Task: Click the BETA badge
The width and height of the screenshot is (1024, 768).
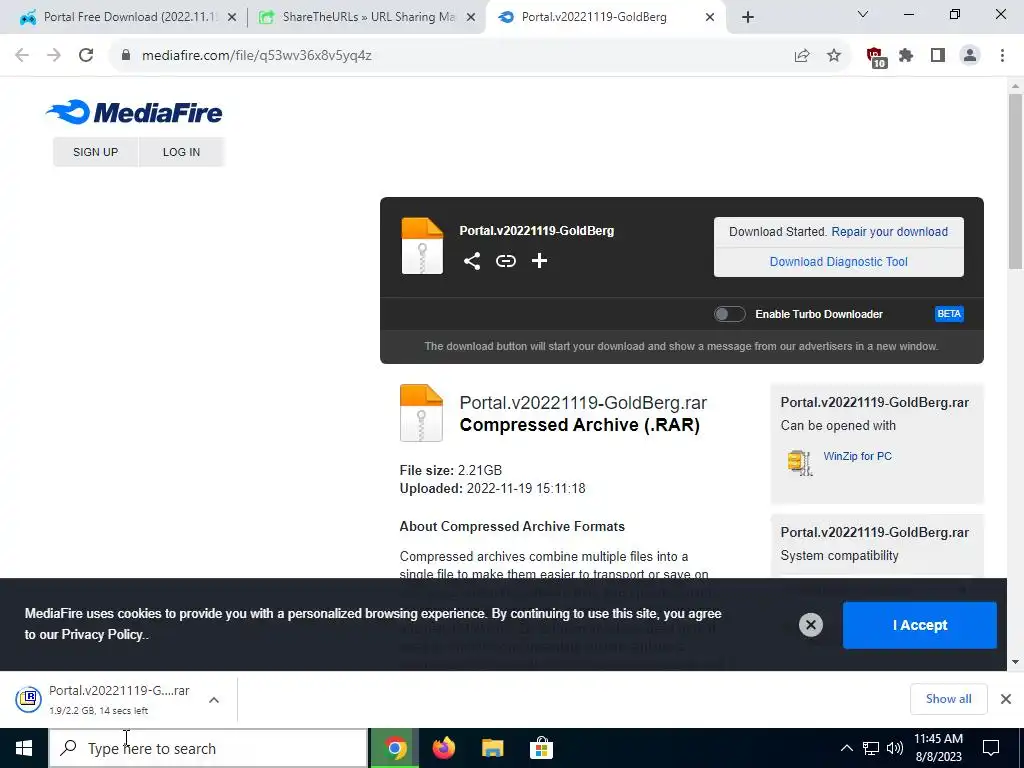Action: [949, 314]
